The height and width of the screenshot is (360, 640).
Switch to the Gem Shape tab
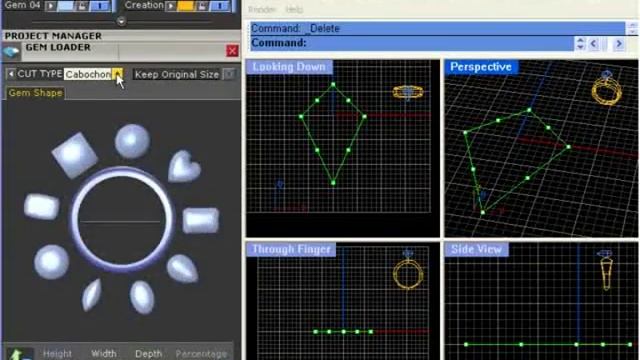36,93
